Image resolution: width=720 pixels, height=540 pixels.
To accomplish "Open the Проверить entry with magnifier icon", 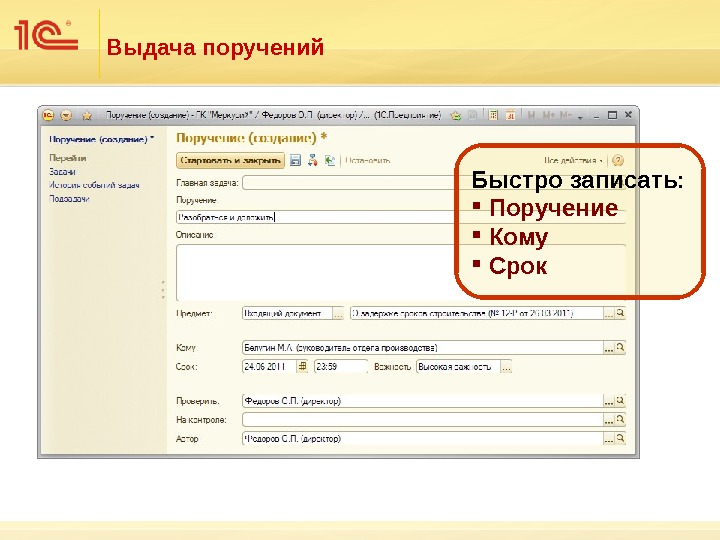I will tap(620, 401).
